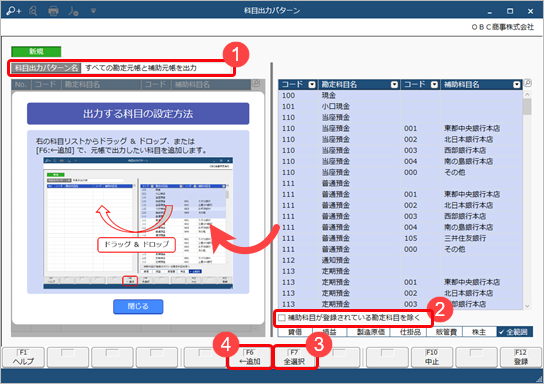Image resolution: width=544 pixels, height=384 pixels.
Task: Select row 110 当座預金 003 西部銀行本店
Action: point(400,151)
